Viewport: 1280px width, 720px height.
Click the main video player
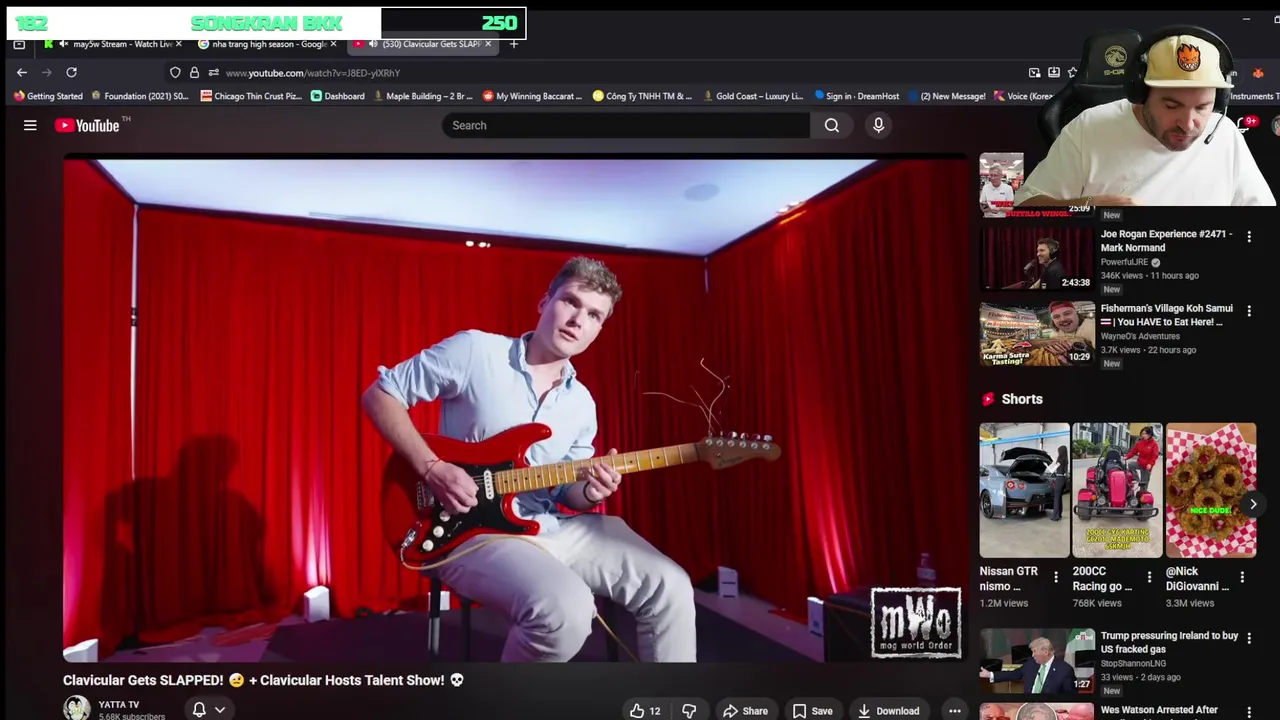[516, 408]
